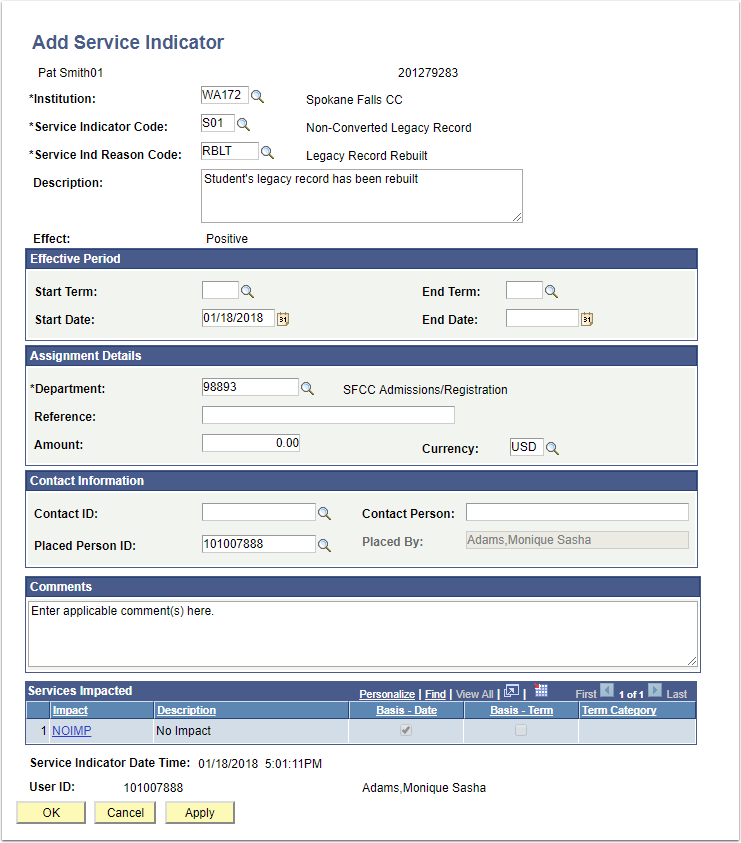Viewport: 741px width, 843px height.
Task: Click Legacy Record Rebuilt text
Action: (367, 156)
